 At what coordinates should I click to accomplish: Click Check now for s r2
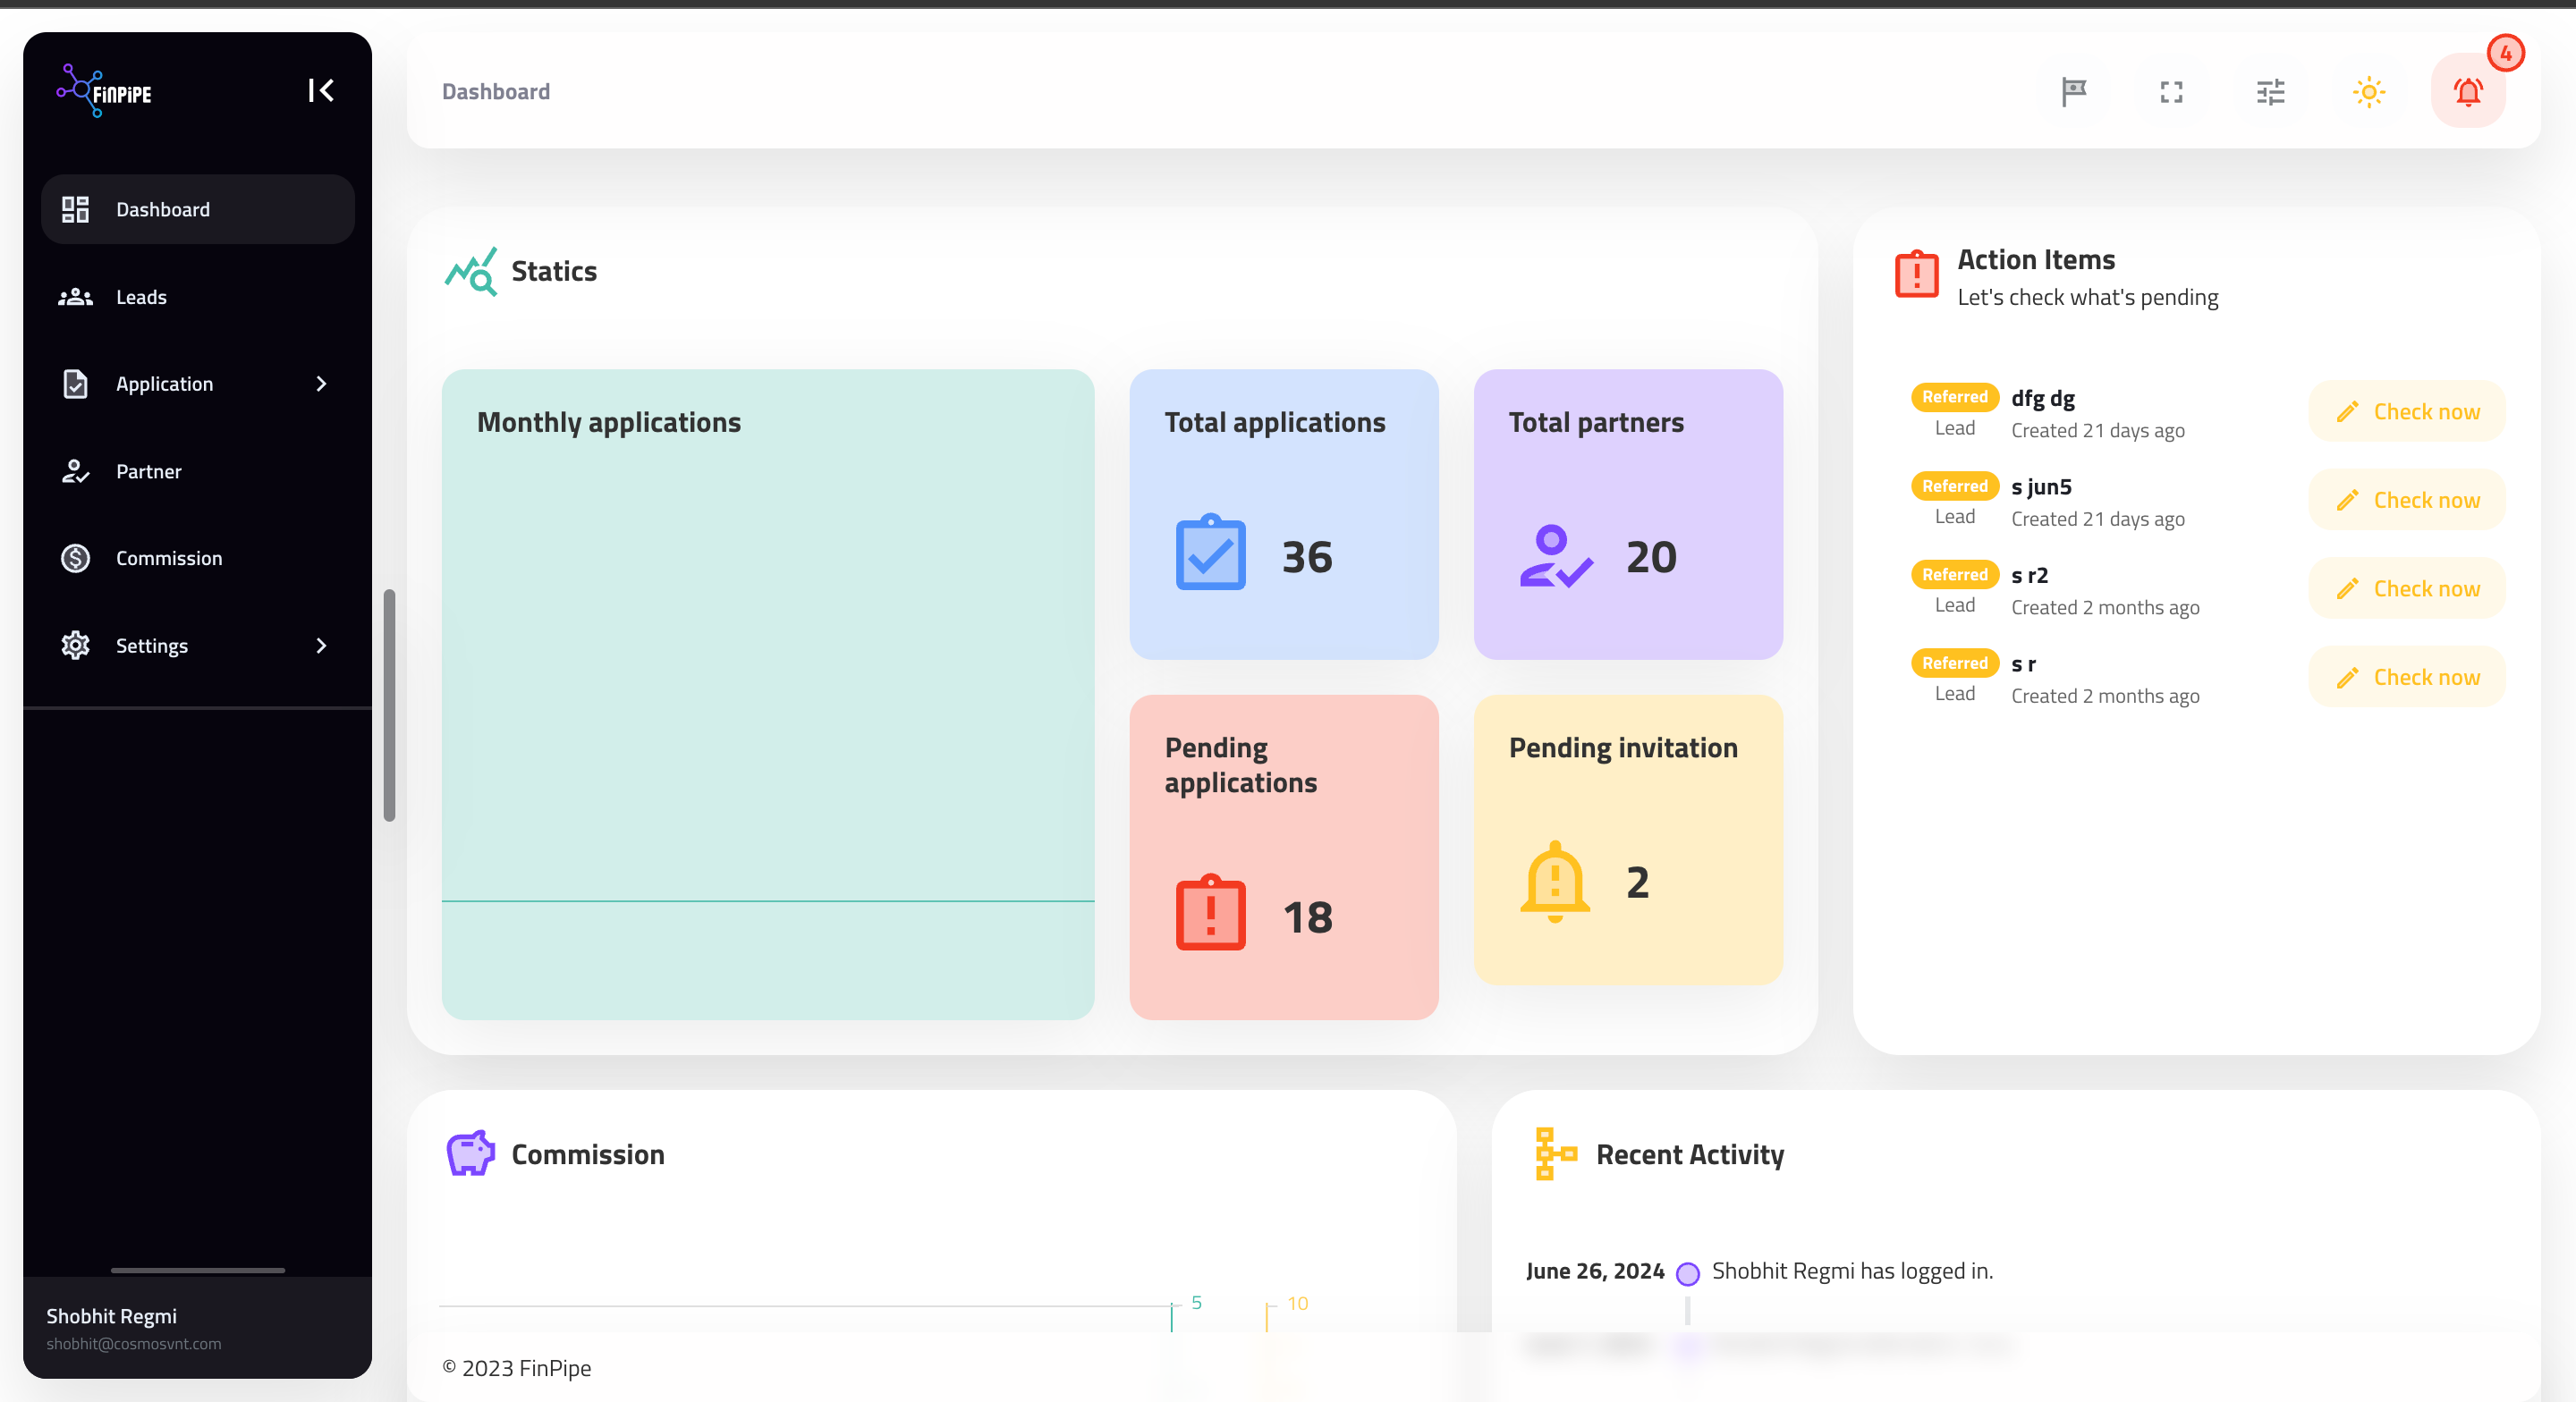[2407, 588]
